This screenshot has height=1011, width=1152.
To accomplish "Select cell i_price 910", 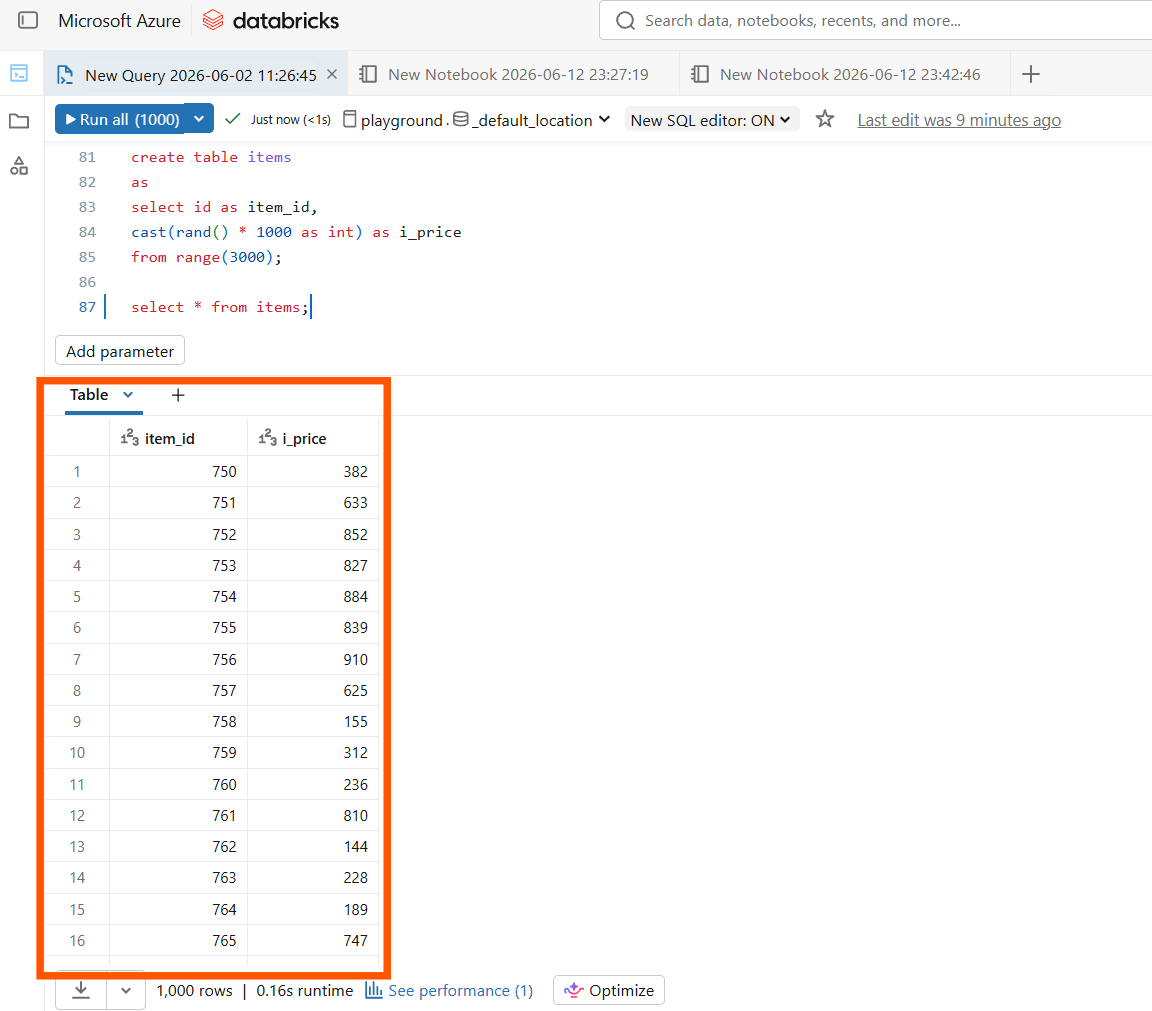I will 313,660.
